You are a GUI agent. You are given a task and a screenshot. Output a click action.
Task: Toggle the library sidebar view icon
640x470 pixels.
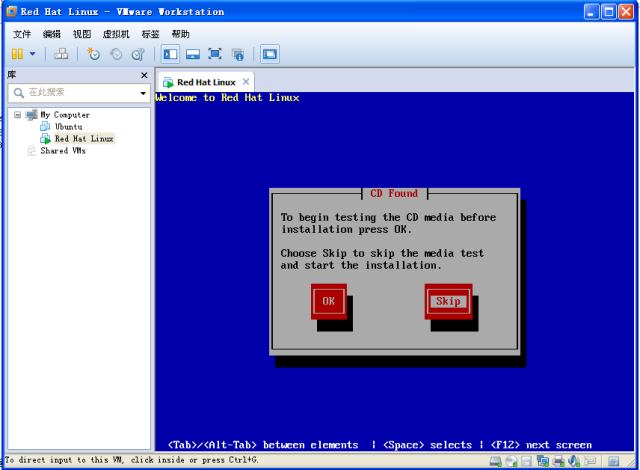tap(170, 54)
